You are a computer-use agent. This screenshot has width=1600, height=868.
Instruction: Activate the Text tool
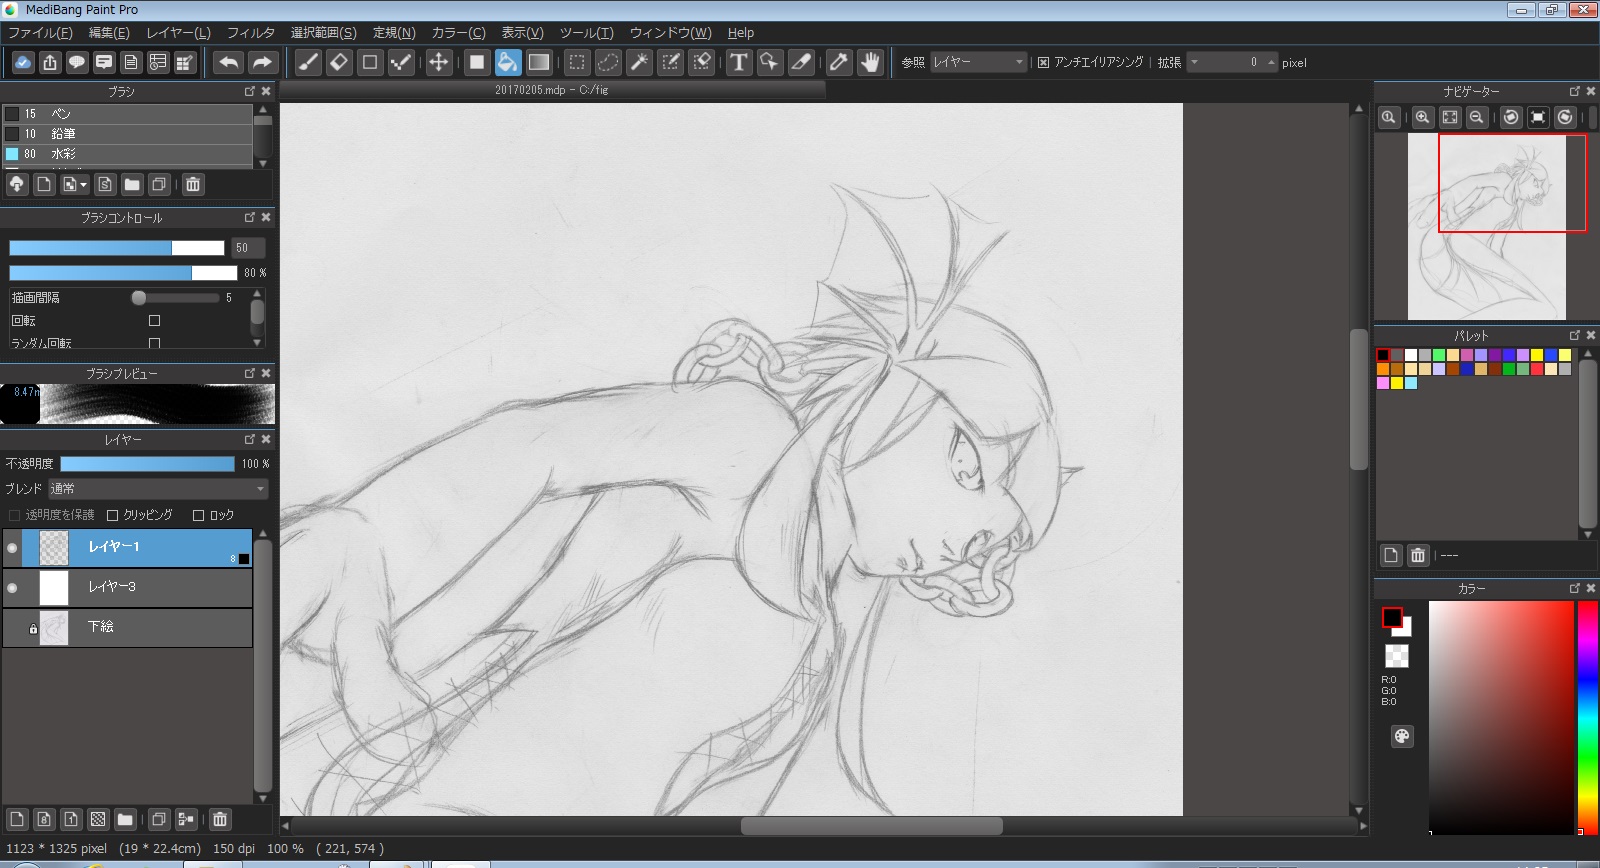(738, 63)
